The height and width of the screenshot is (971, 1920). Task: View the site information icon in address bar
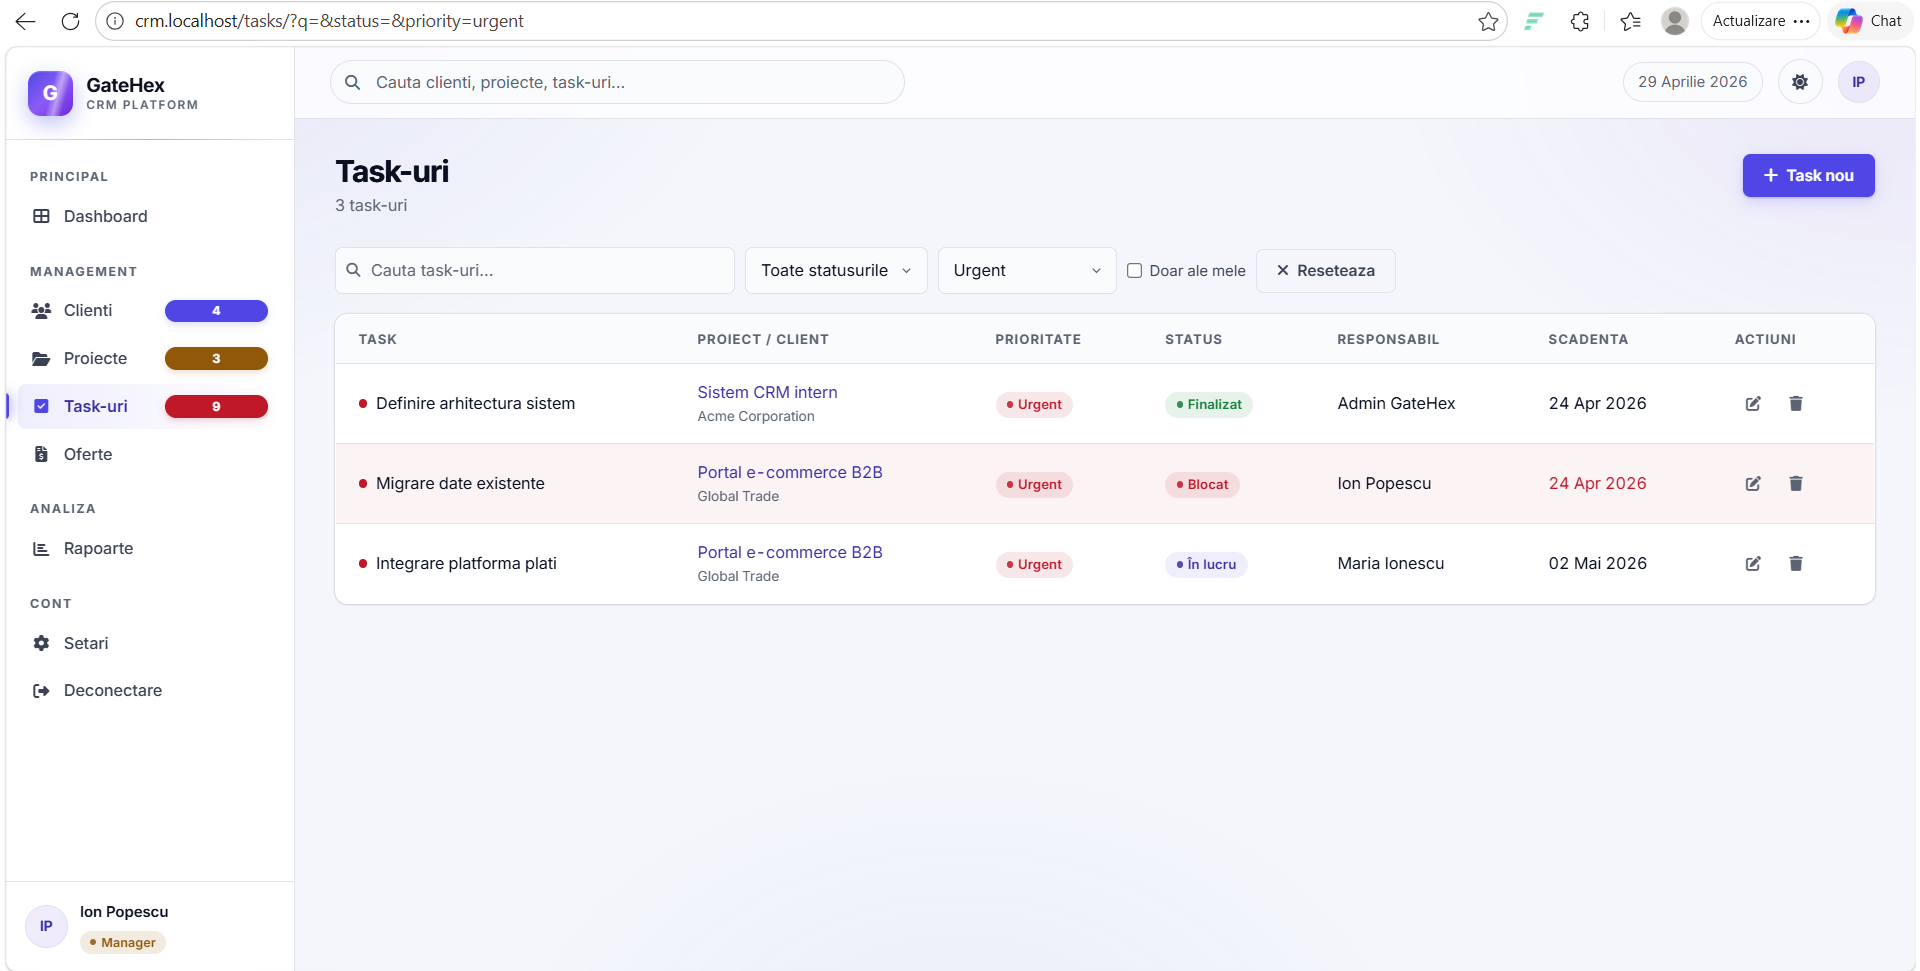click(115, 21)
